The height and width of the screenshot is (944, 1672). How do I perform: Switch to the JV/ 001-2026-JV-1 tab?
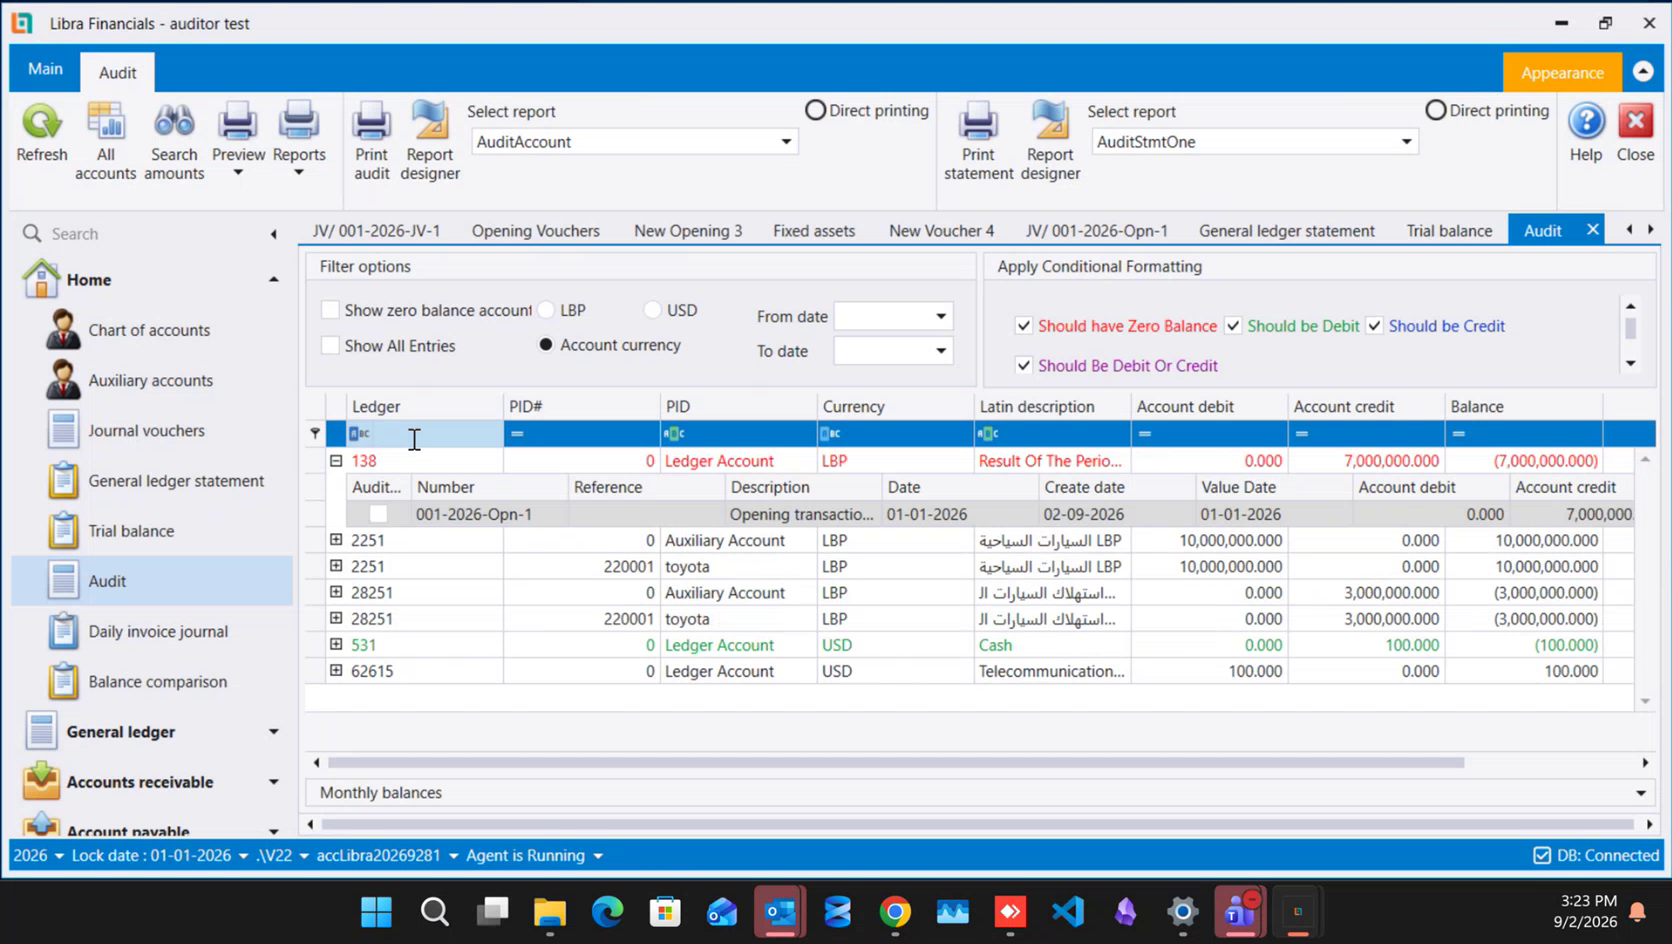[x=376, y=231]
